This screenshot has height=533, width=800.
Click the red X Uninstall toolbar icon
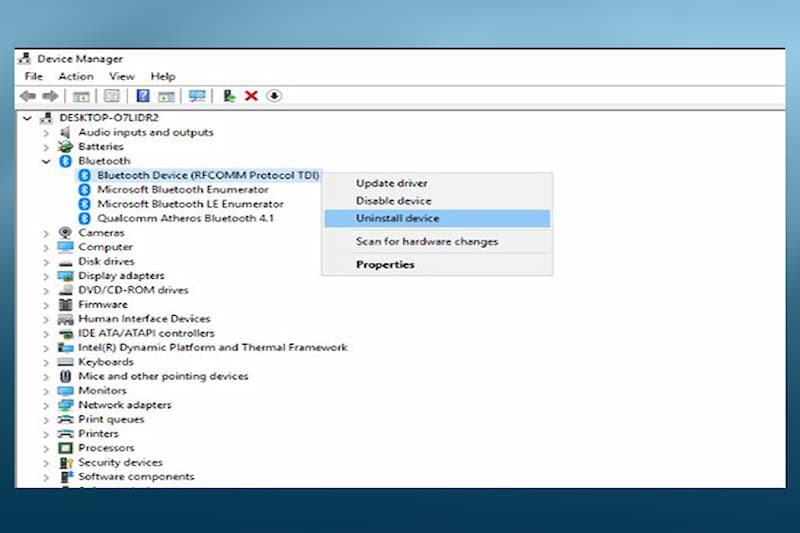251,96
